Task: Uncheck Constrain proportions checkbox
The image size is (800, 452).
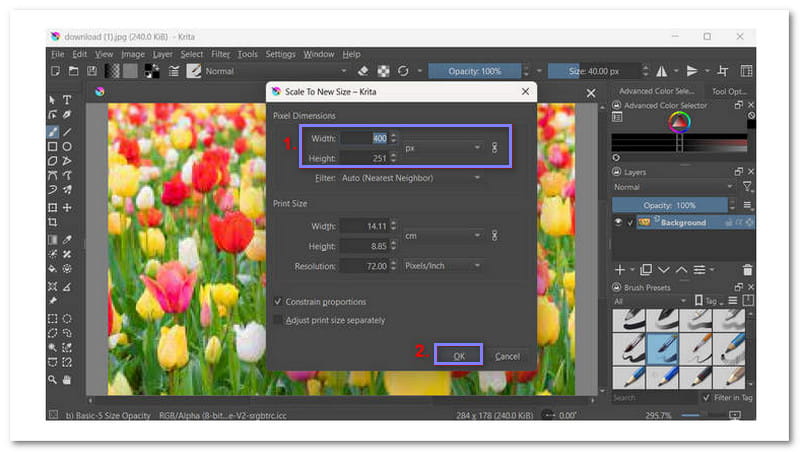Action: coord(278,301)
